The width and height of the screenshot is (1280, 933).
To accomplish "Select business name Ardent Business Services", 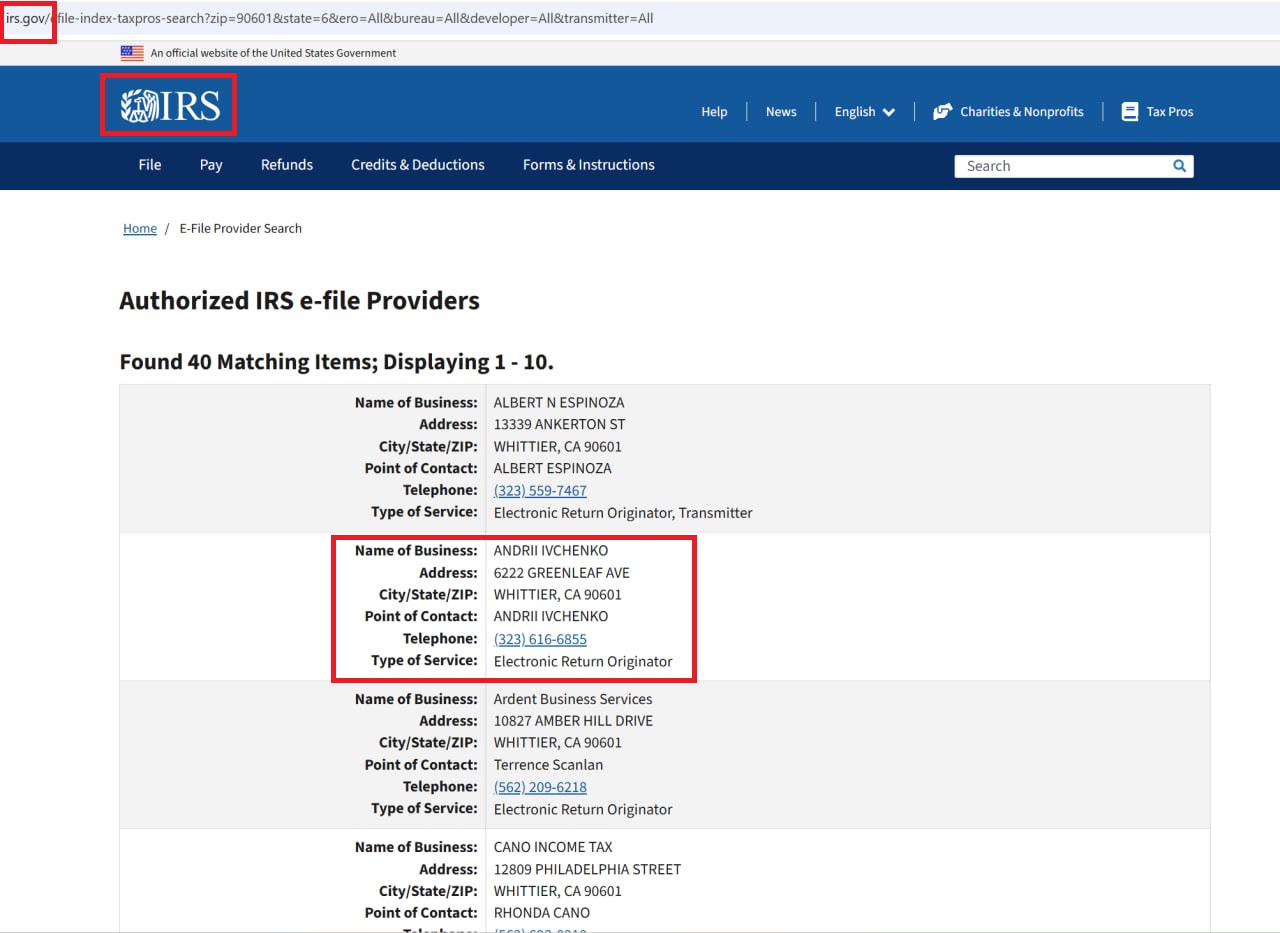I will [x=573, y=699].
